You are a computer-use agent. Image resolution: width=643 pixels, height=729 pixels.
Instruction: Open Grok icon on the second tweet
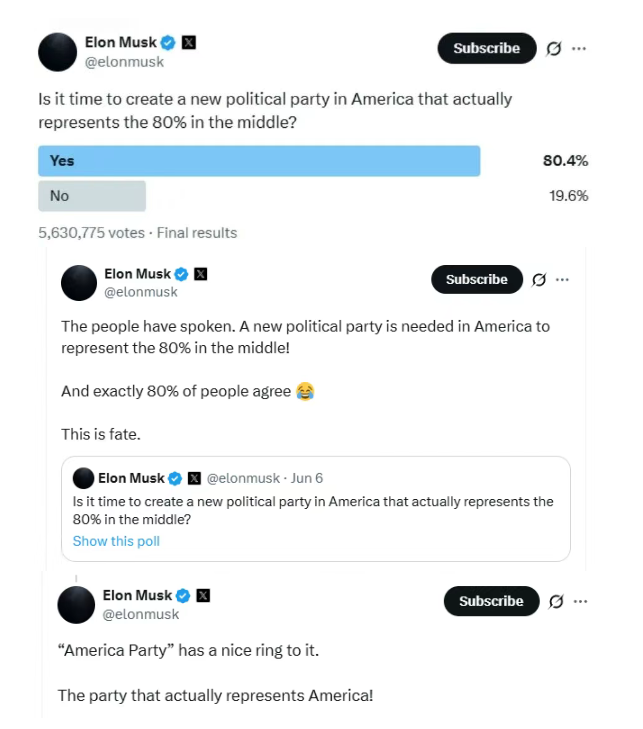539,280
